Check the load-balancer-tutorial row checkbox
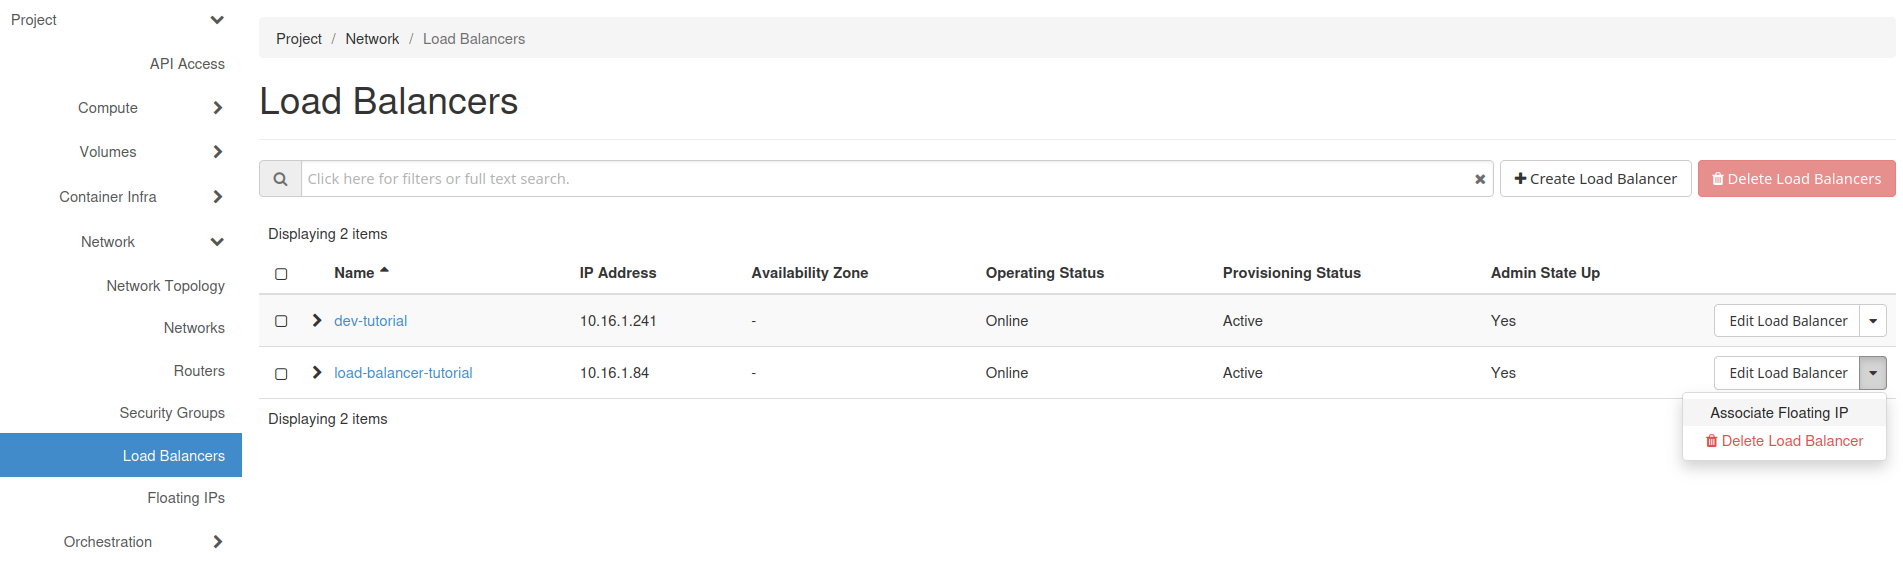This screenshot has height=566, width=1903. 281,373
